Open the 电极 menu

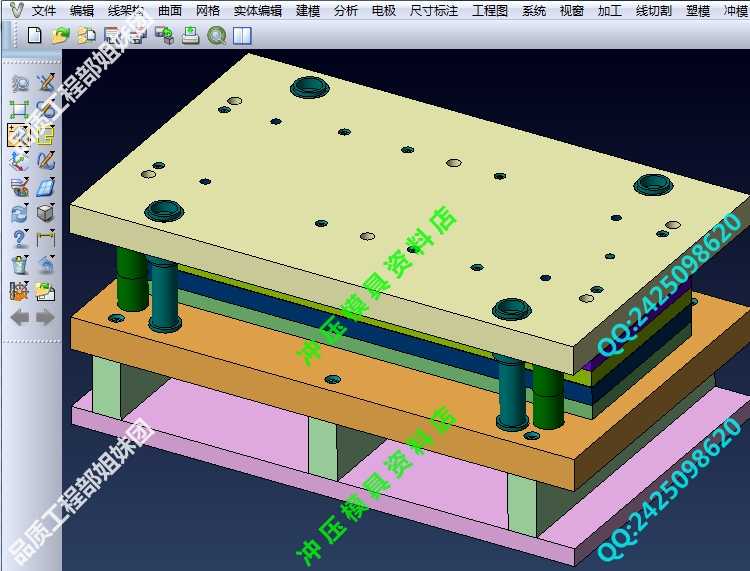(x=384, y=11)
